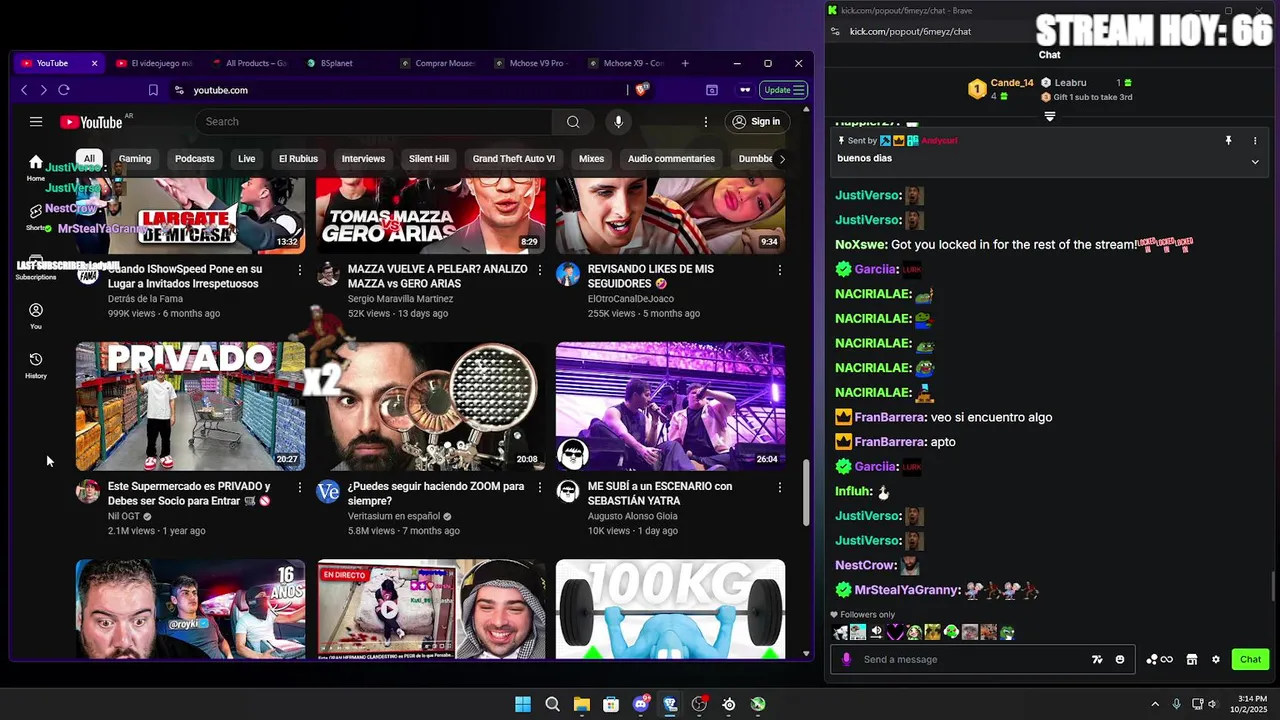The image size is (1280, 720).
Task: Reload the page in Brave
Action: tap(64, 90)
